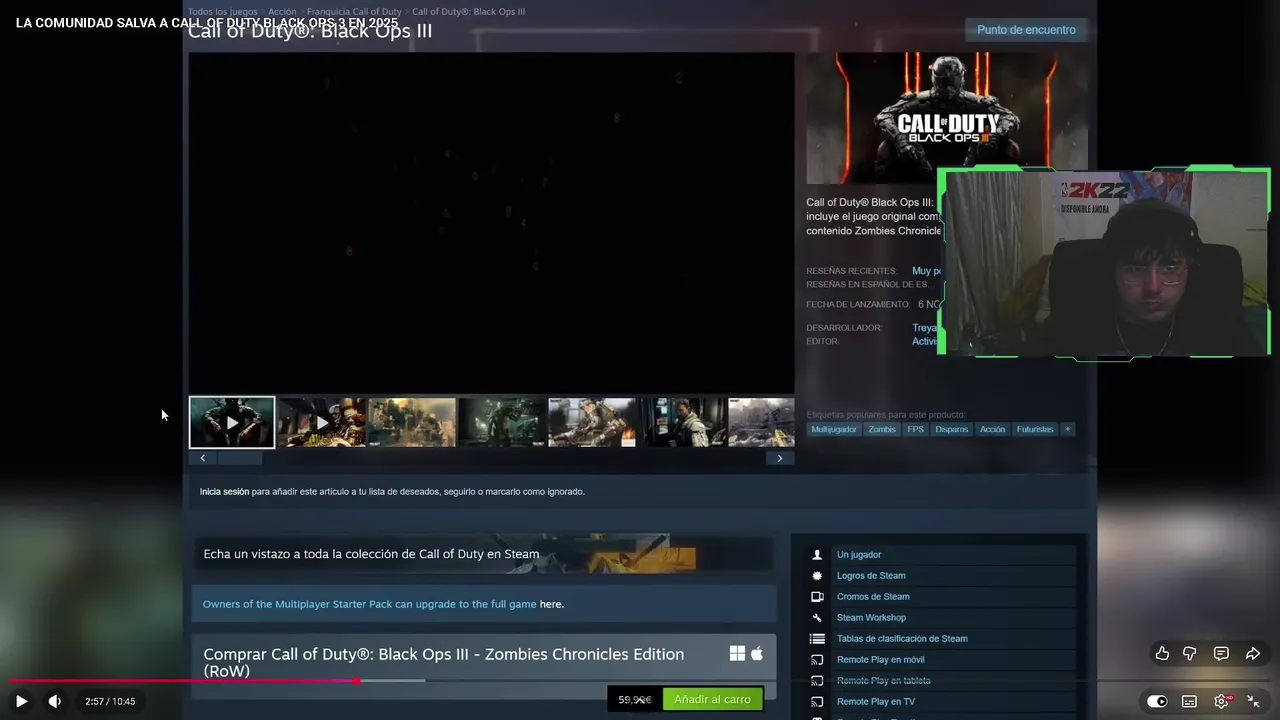Click the Cromos de Steam icon

pyautogui.click(x=817, y=597)
